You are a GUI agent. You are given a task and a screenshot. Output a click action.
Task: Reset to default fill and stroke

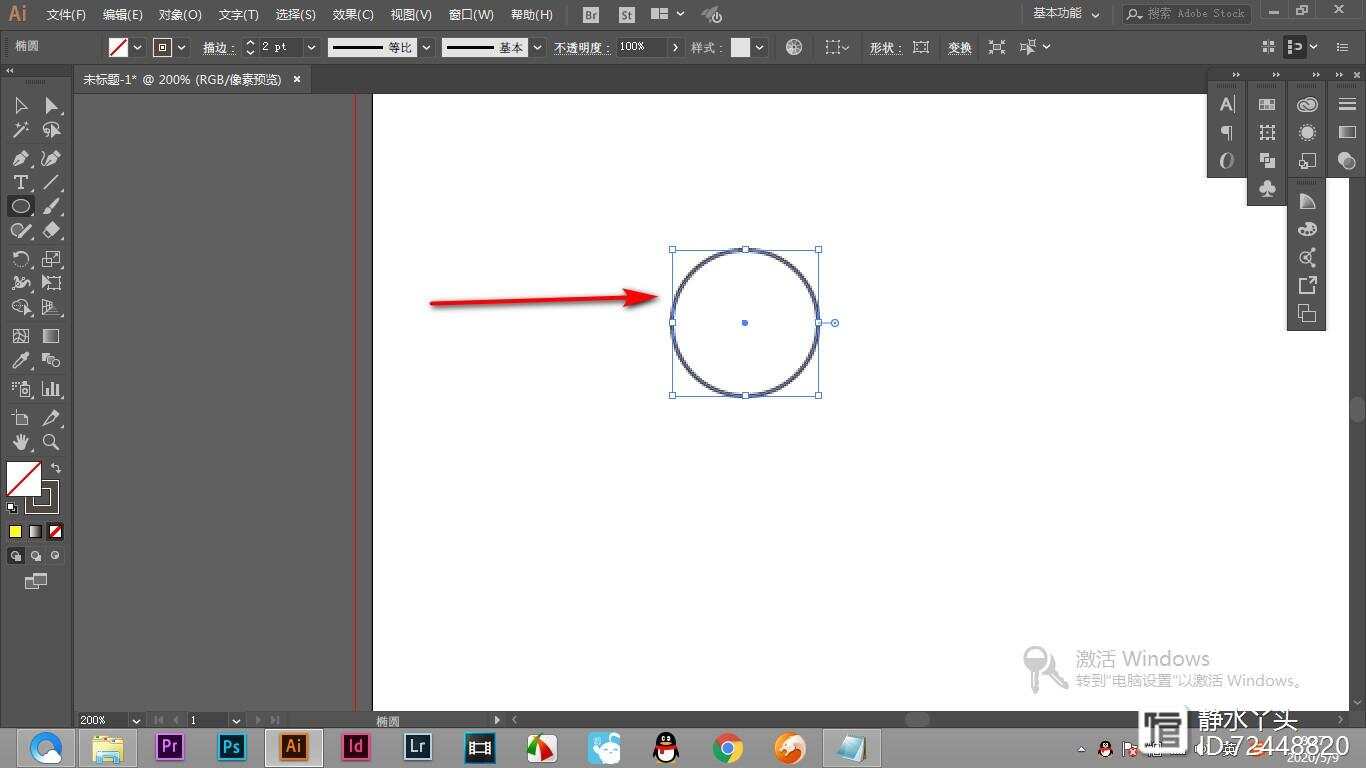tap(12, 507)
